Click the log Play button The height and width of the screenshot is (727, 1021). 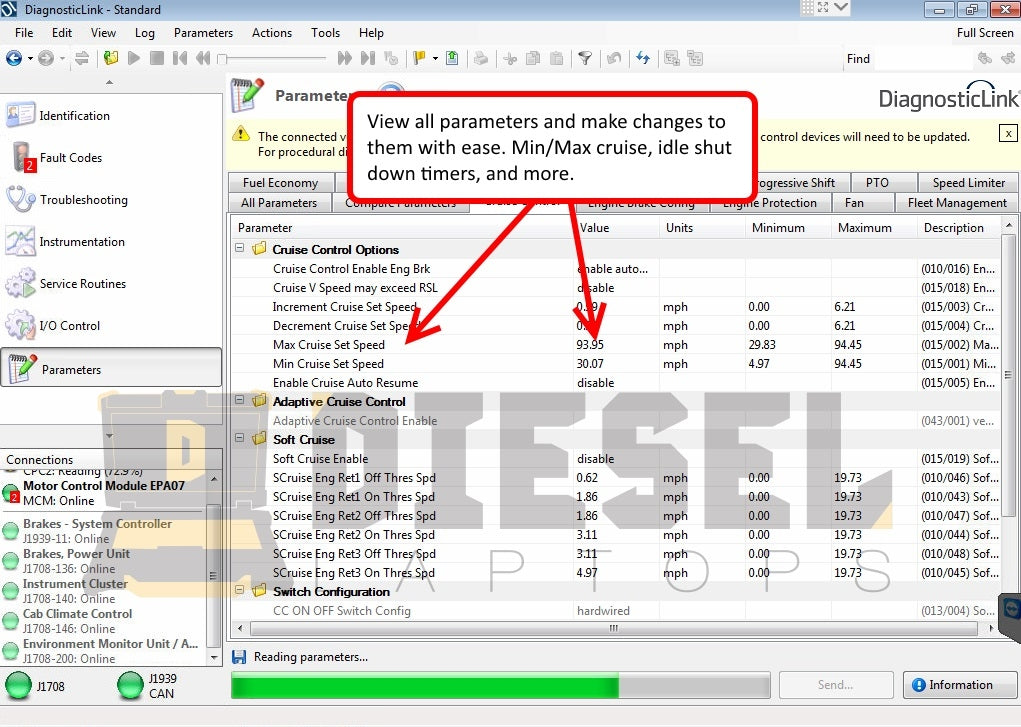134,59
